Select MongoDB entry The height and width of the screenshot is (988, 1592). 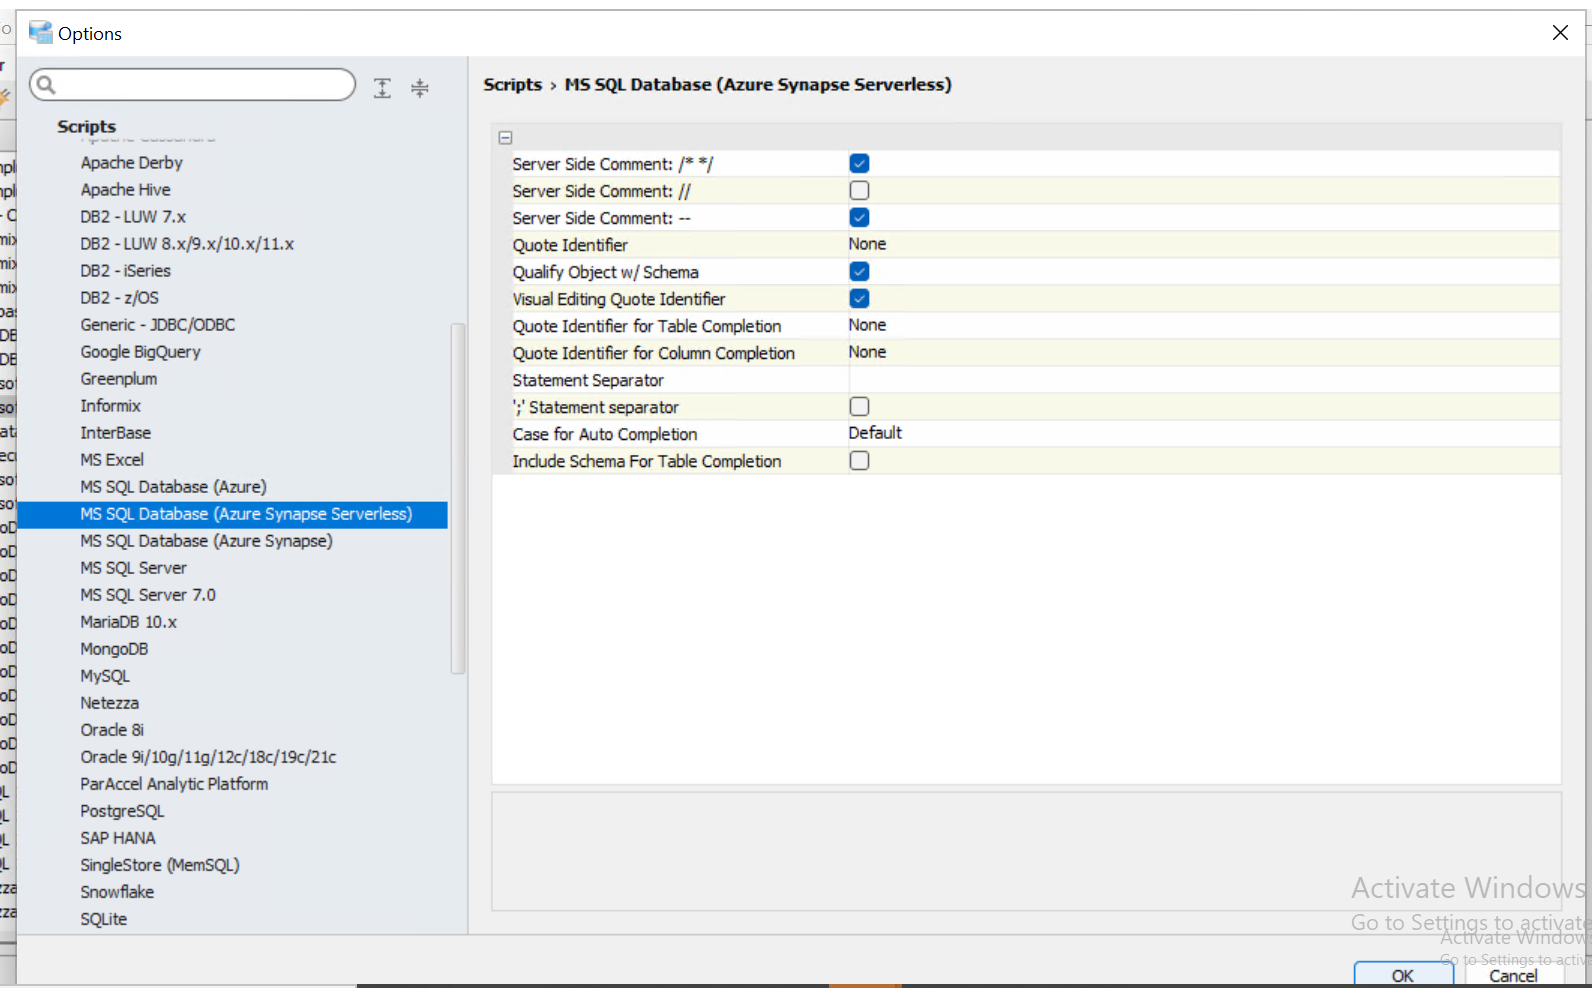(114, 649)
